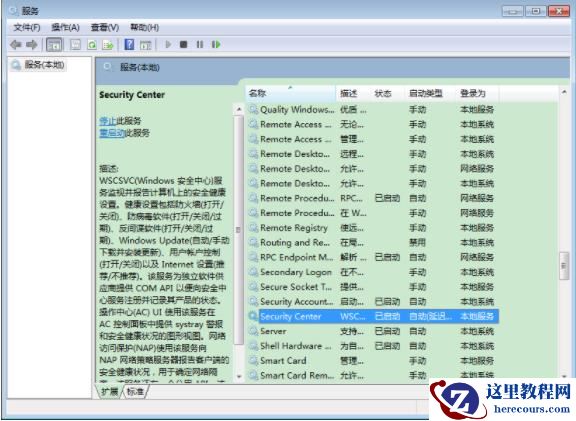Select the Remote Registry service row
This screenshot has width=576, height=421.
(x=373, y=228)
